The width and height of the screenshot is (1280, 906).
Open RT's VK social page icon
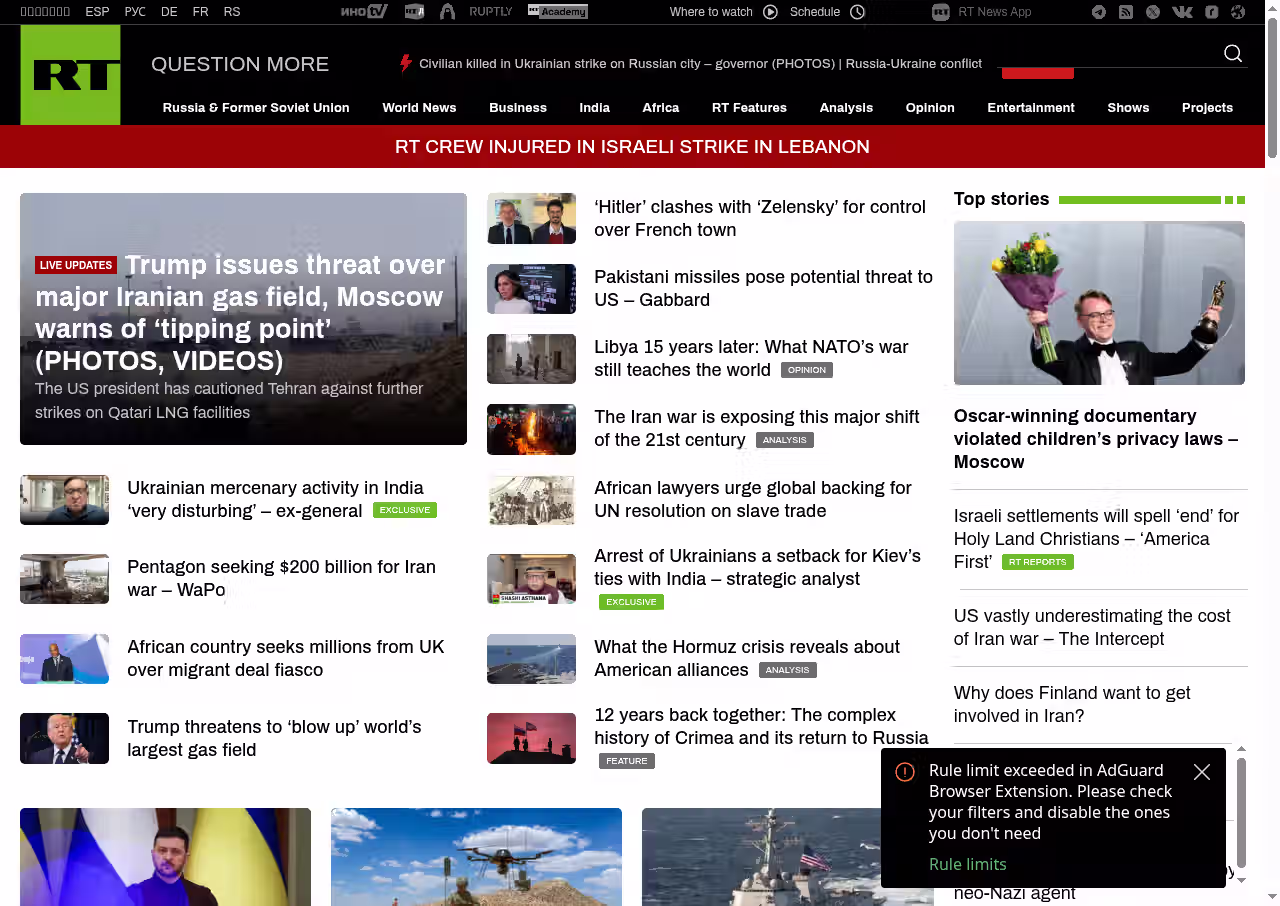point(1182,12)
